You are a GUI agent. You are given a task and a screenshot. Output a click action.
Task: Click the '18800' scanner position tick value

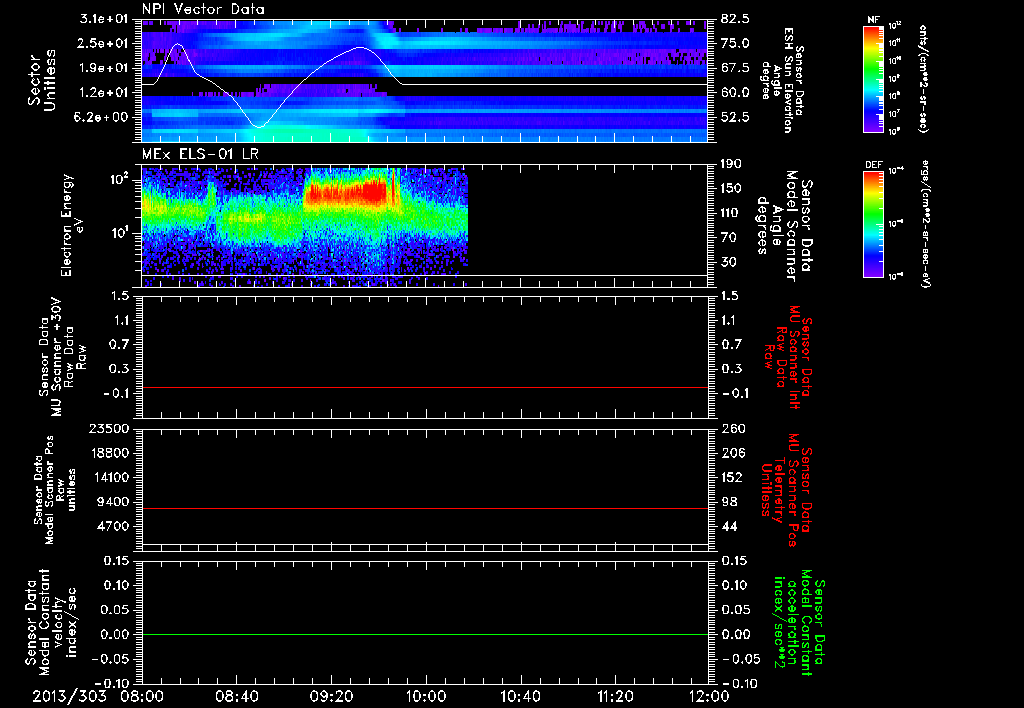pyautogui.click(x=108, y=453)
